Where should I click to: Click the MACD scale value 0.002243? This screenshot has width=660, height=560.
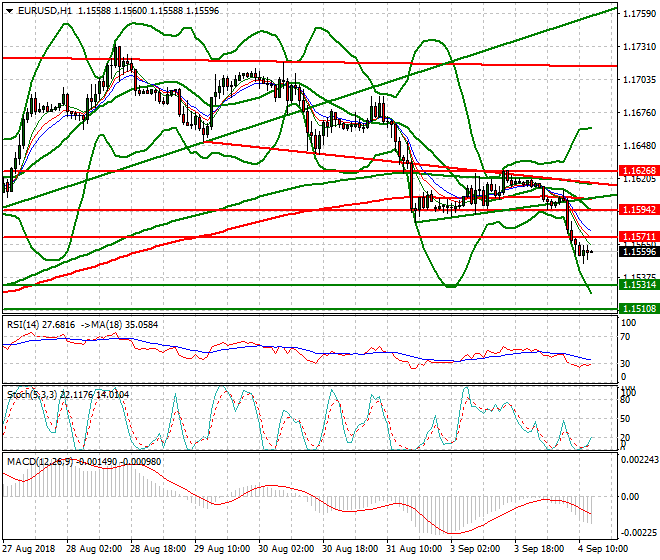pyautogui.click(x=640, y=460)
